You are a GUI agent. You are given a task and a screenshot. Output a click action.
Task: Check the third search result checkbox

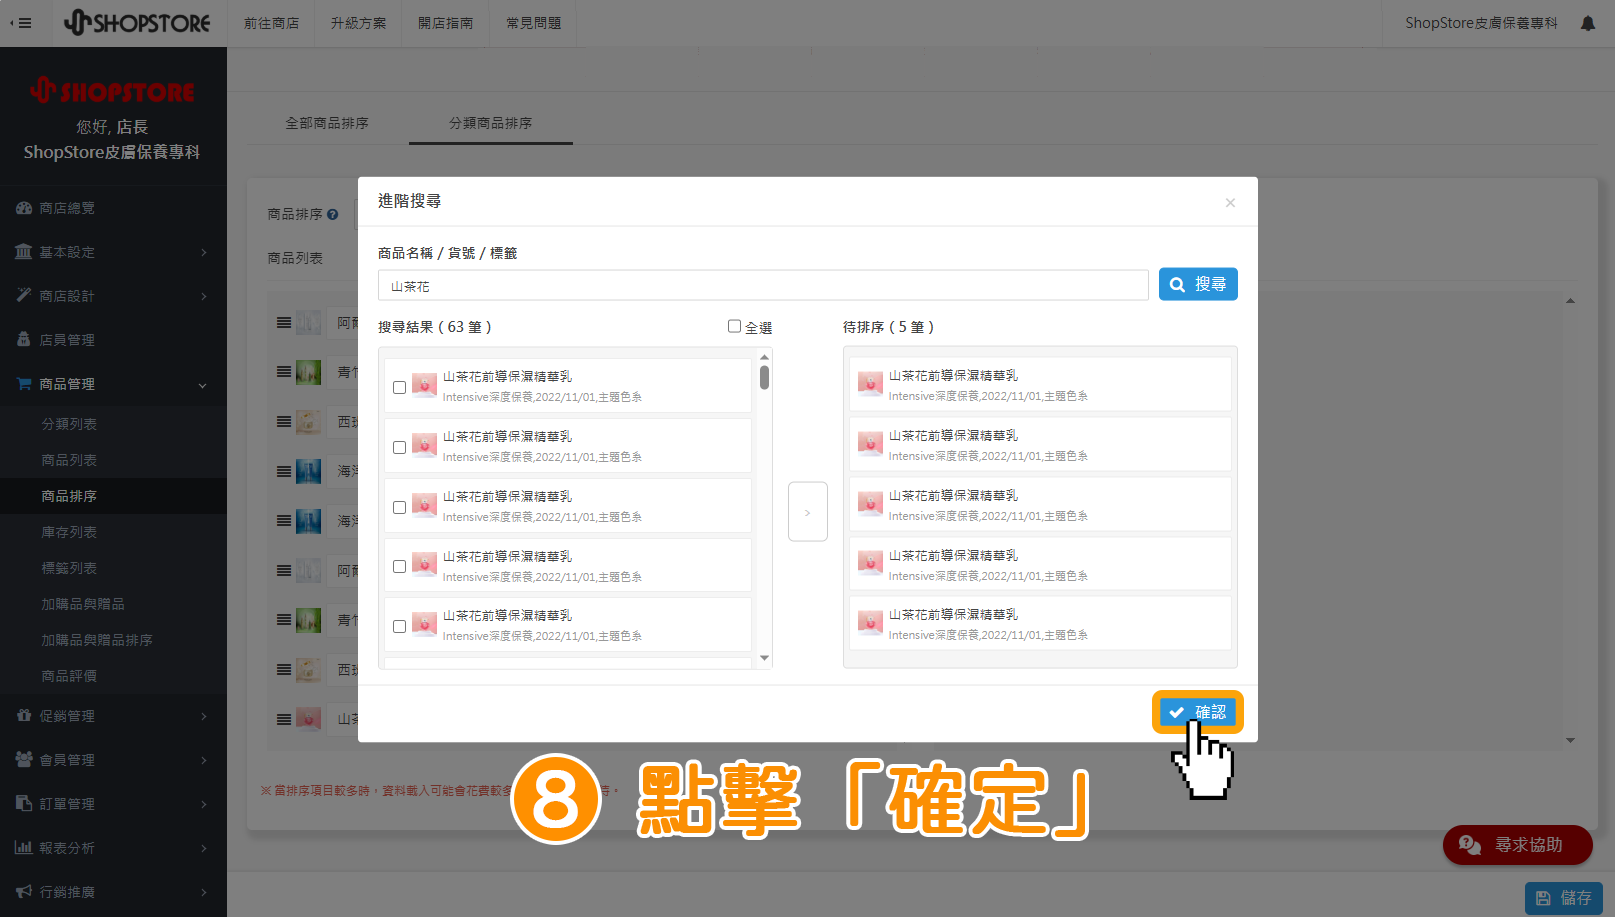(x=400, y=507)
